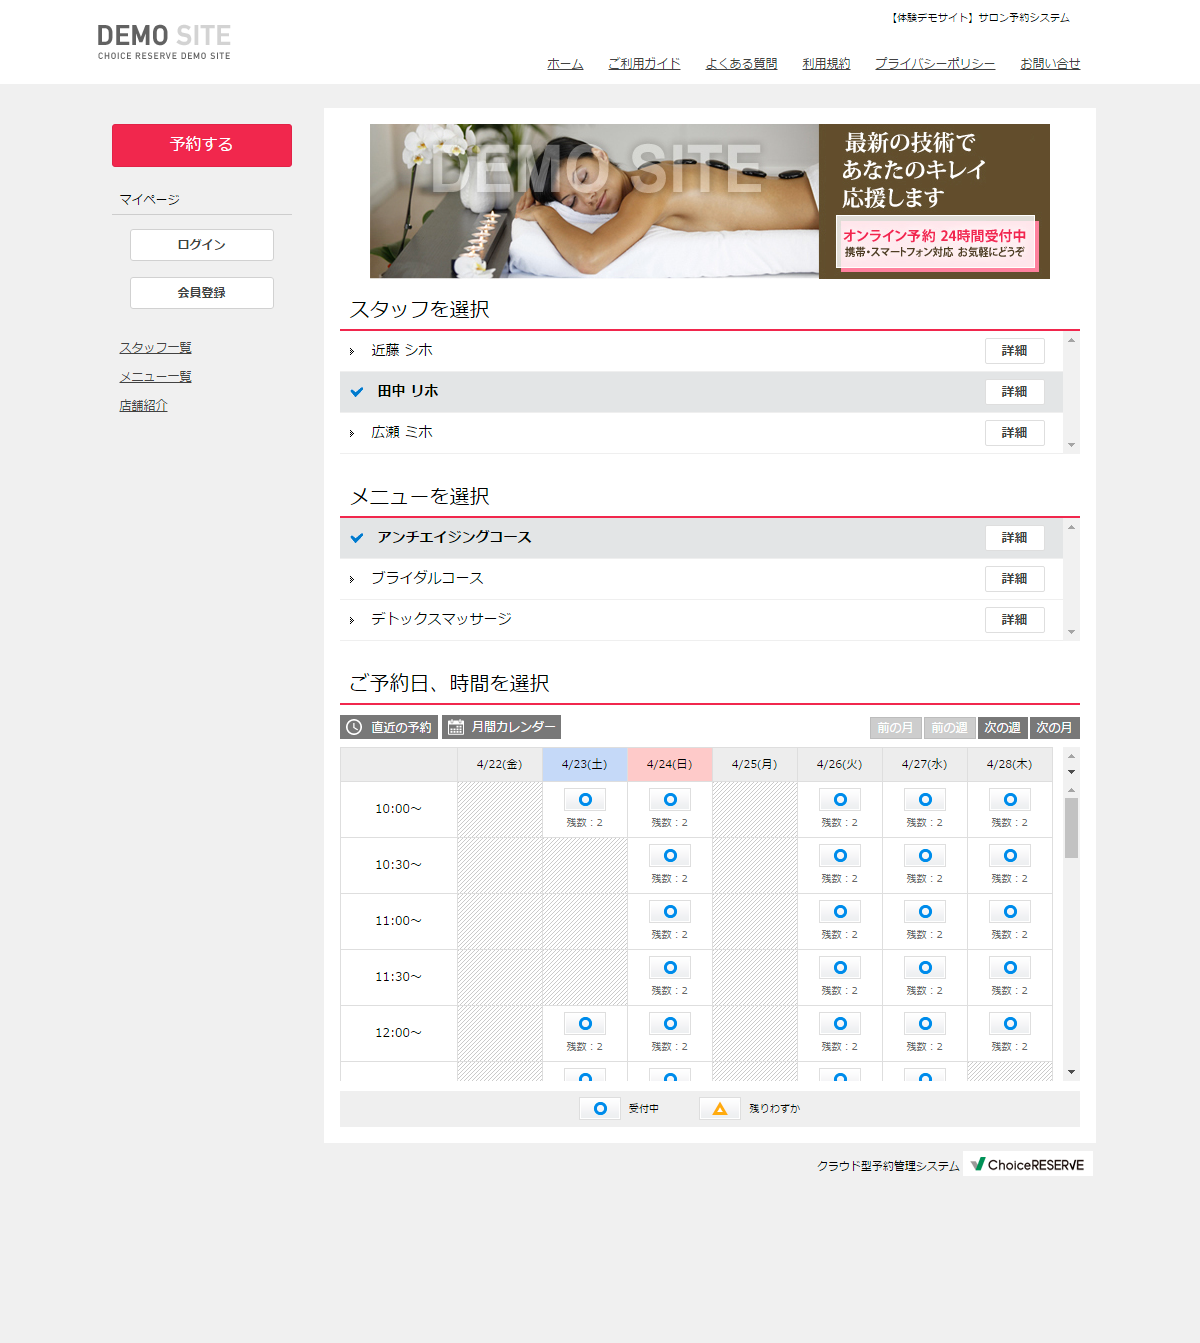Select the 4/26 10:30 available slot circle
1200x1343 pixels.
840,856
